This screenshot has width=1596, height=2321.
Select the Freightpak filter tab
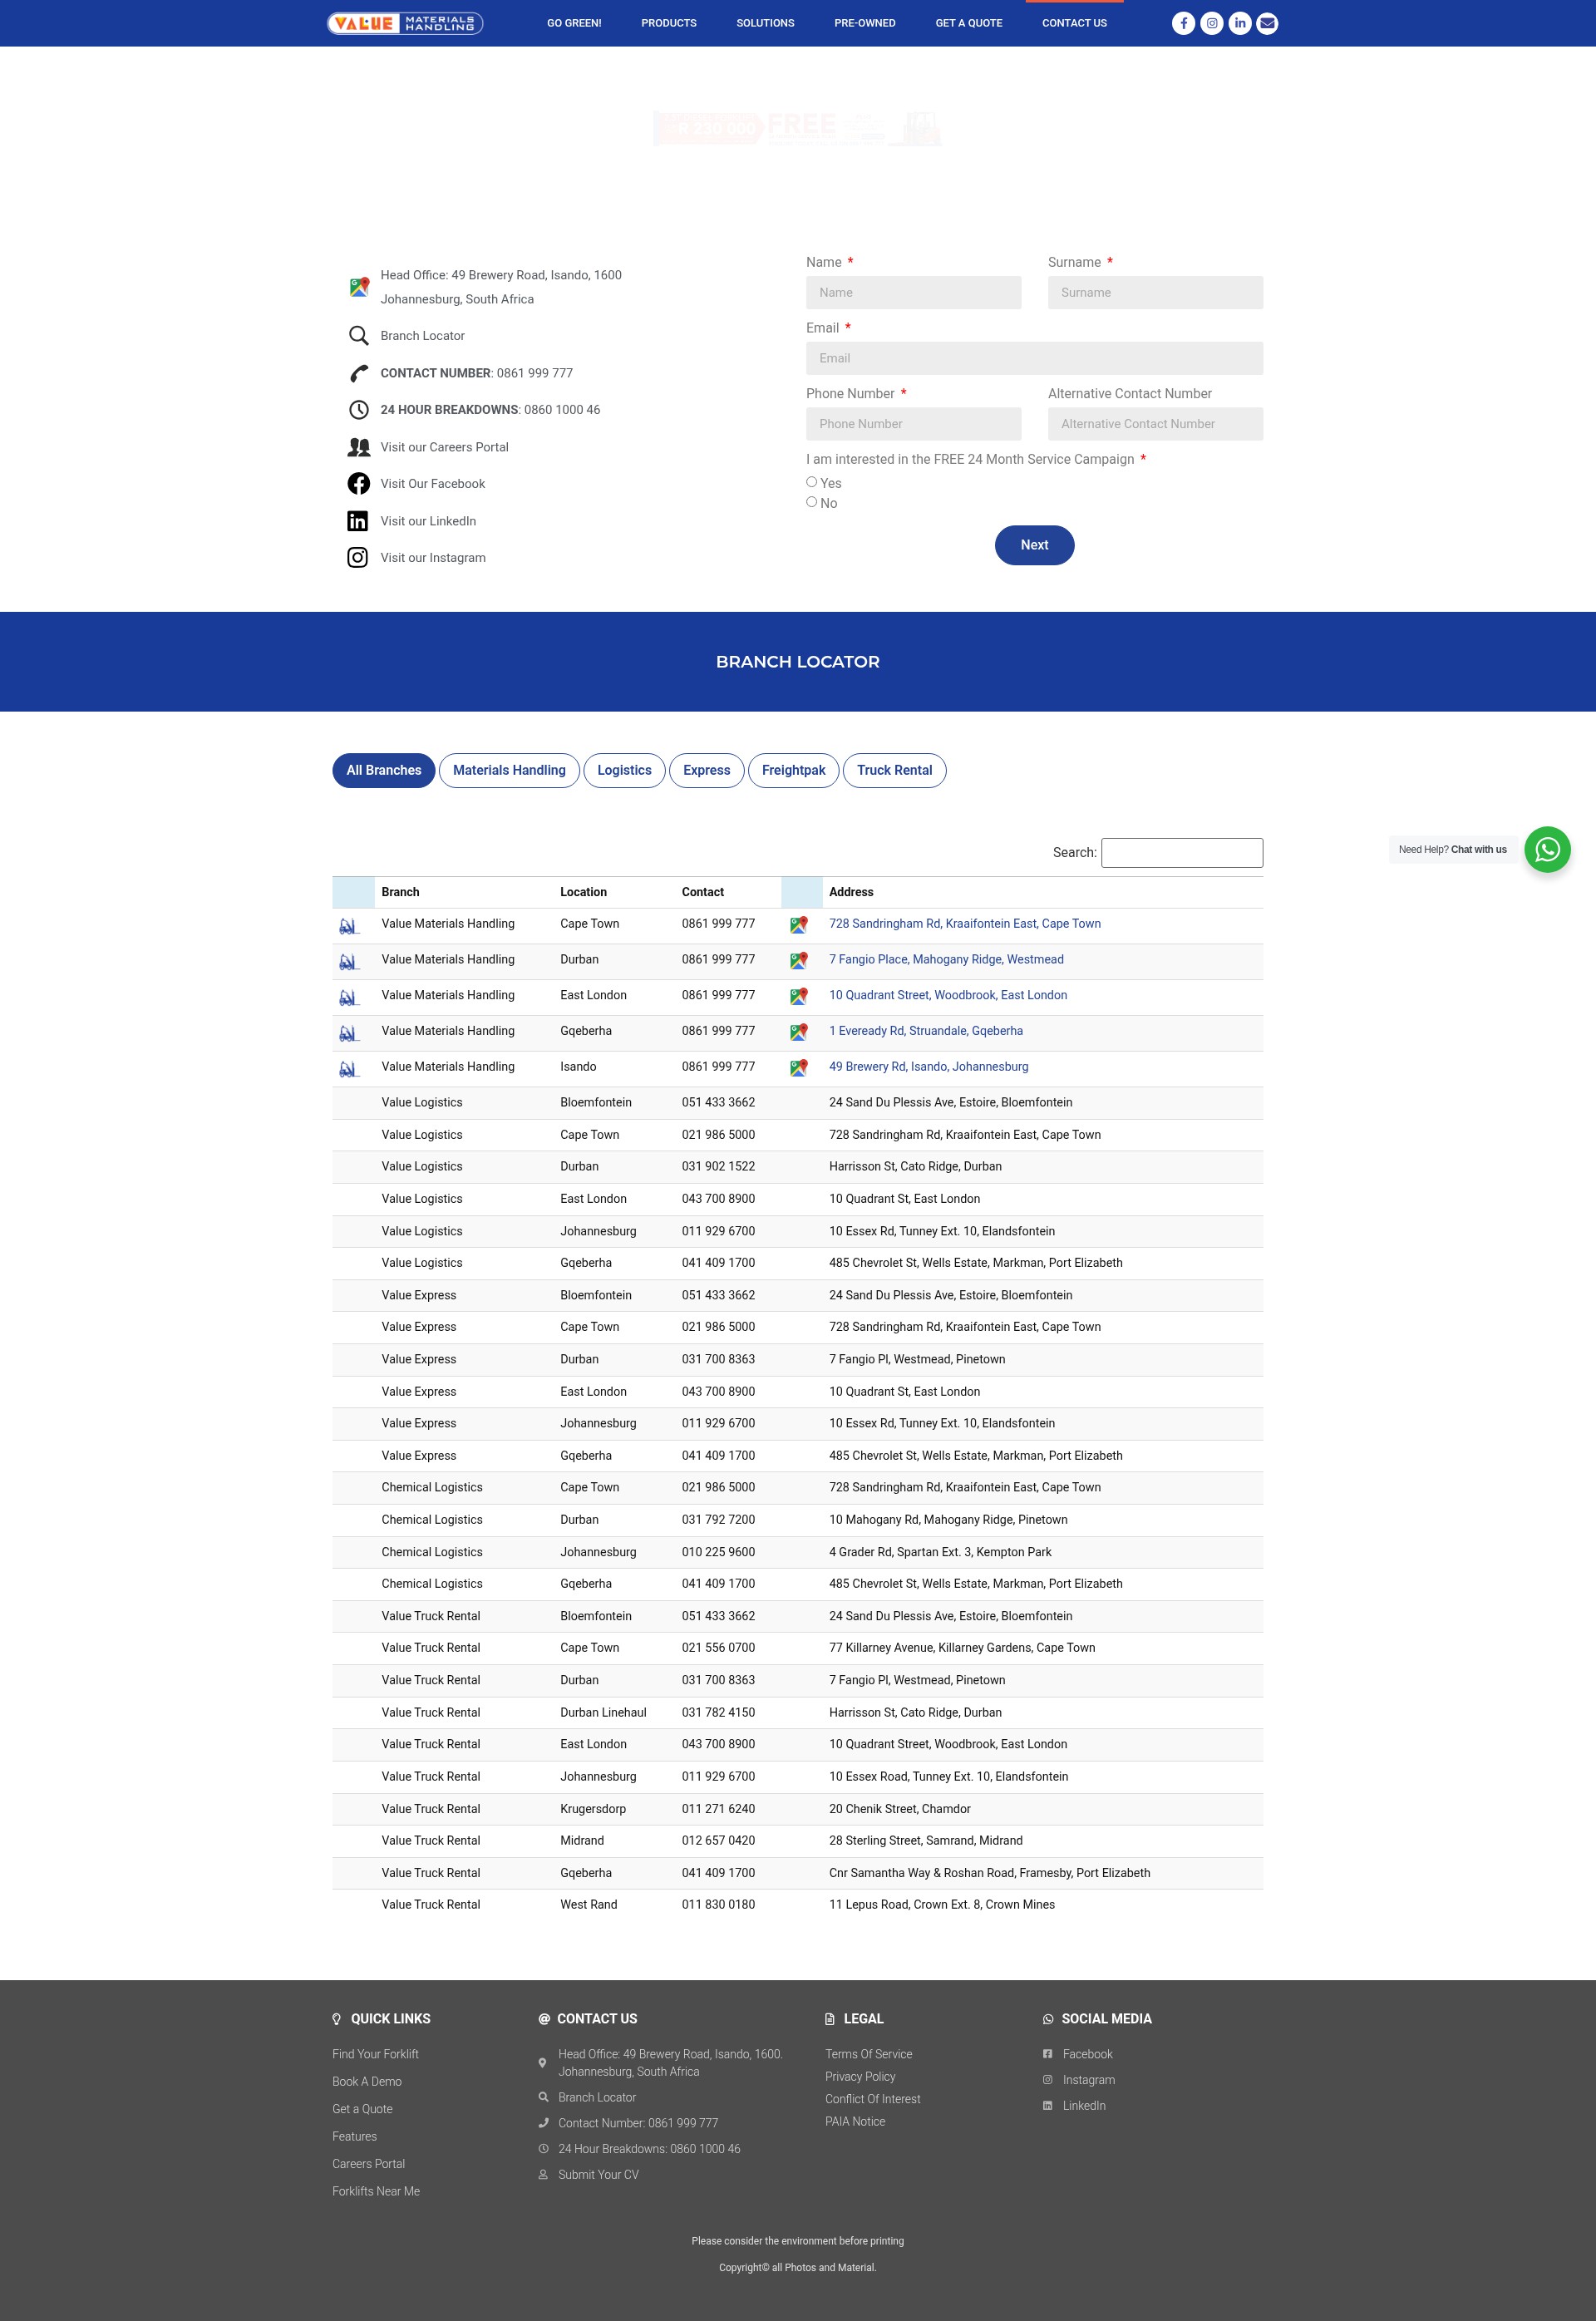pos(794,771)
